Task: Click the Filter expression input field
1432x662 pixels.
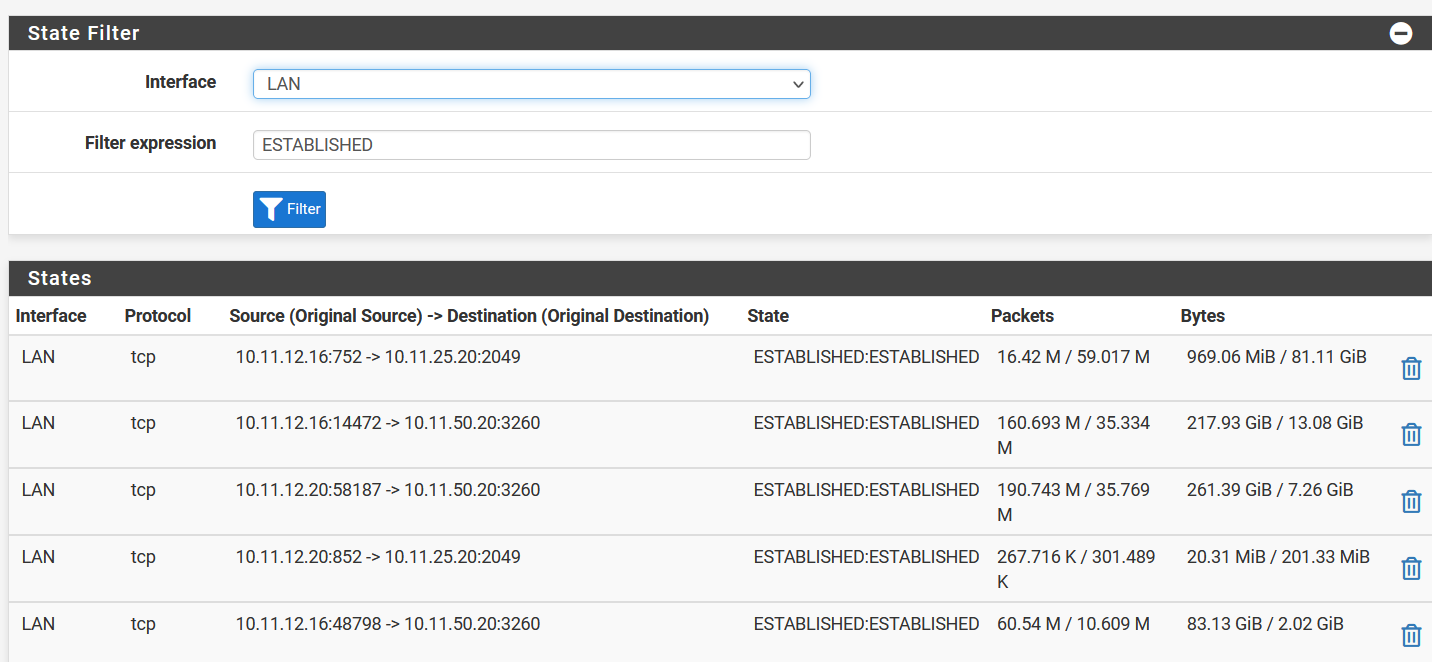Action: pyautogui.click(x=531, y=145)
